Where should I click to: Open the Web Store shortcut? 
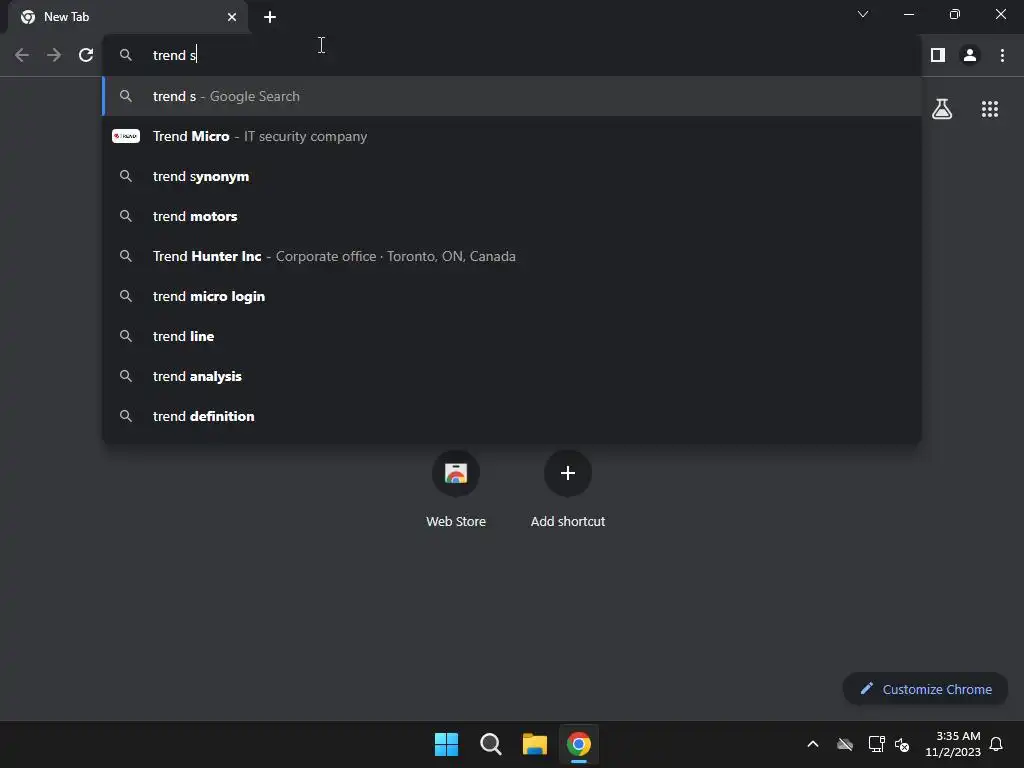[456, 490]
